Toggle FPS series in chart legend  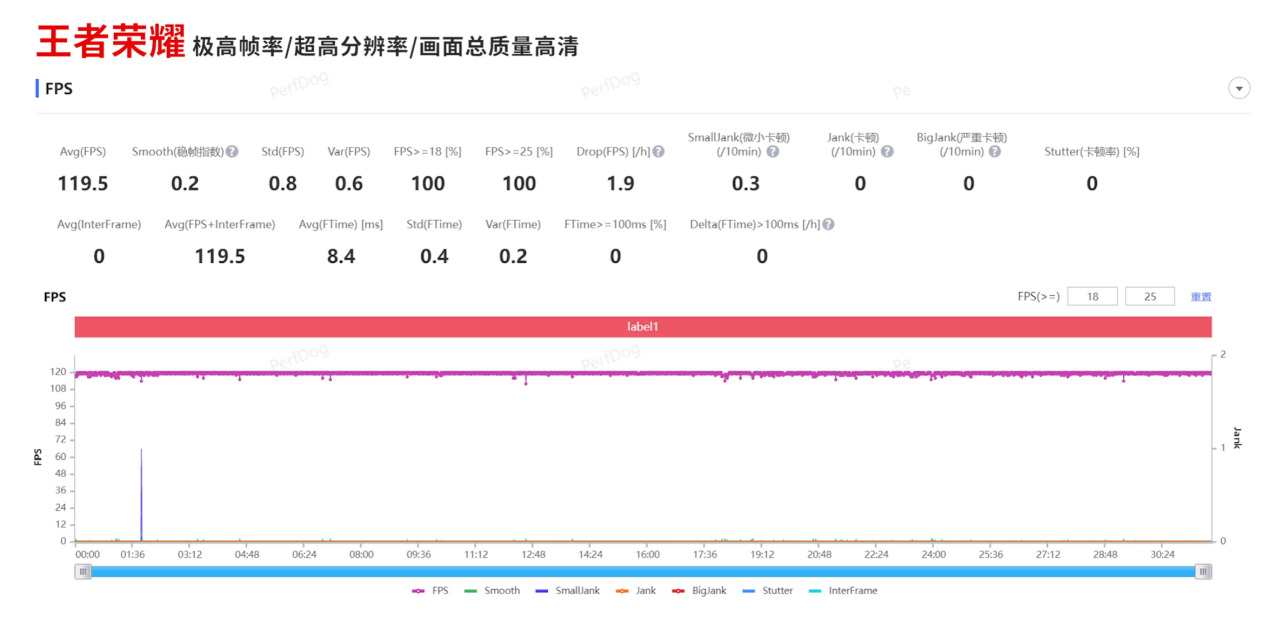point(430,591)
